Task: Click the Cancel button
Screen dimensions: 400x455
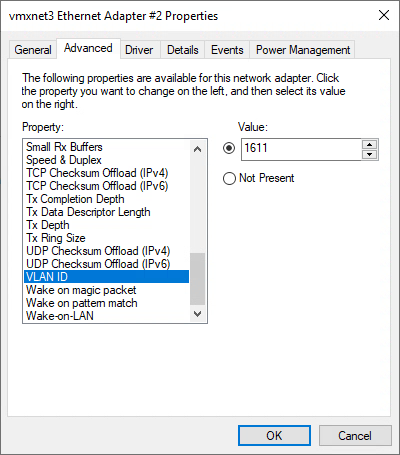Action: coord(355,435)
